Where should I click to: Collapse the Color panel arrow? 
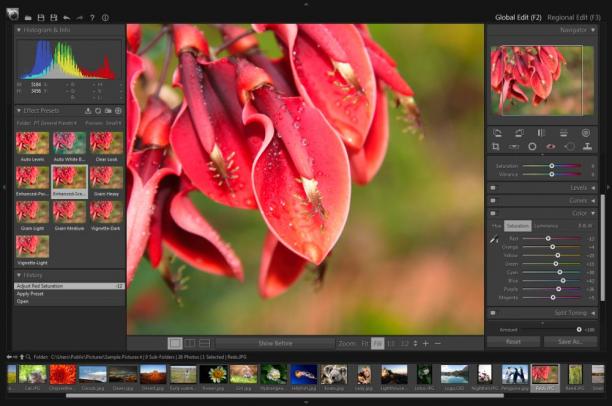(x=593, y=213)
